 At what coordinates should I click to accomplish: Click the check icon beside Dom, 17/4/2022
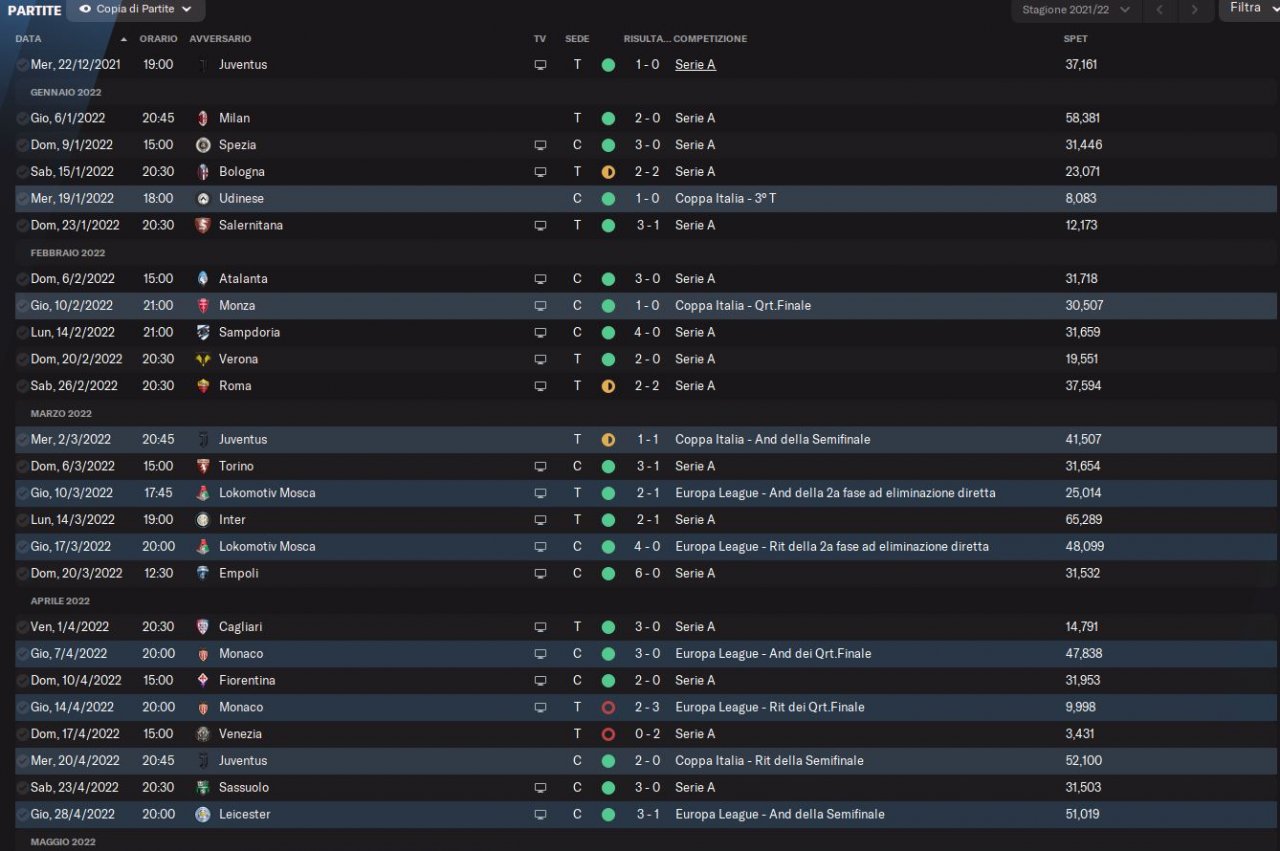[x=22, y=734]
